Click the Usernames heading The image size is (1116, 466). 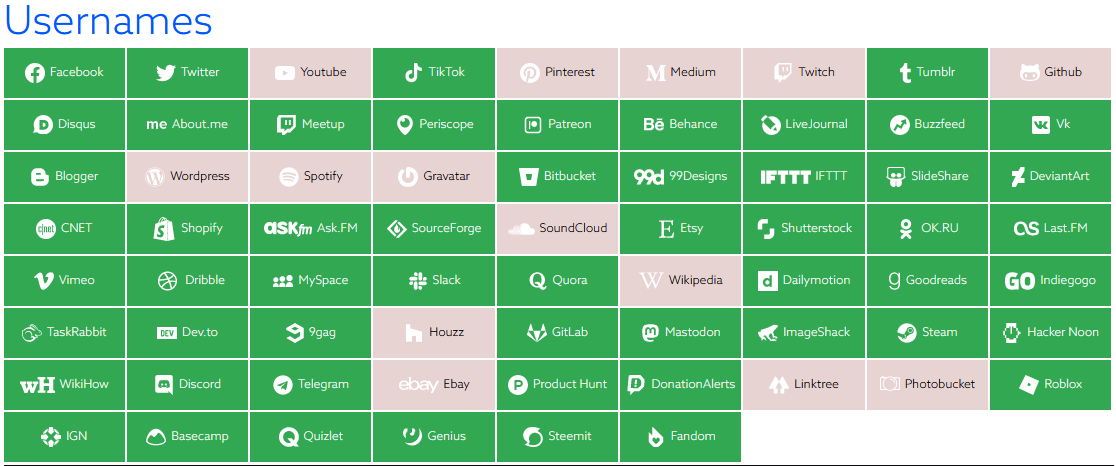pyautogui.click(x=108, y=21)
